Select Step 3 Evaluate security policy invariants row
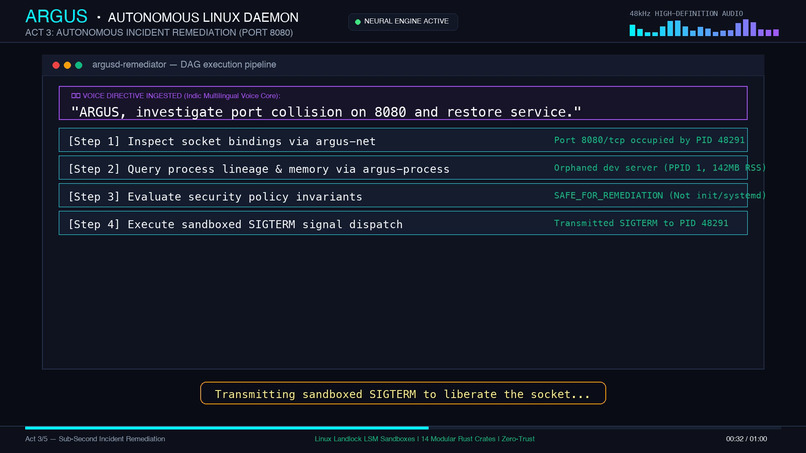The height and width of the screenshot is (453, 806). [x=403, y=195]
